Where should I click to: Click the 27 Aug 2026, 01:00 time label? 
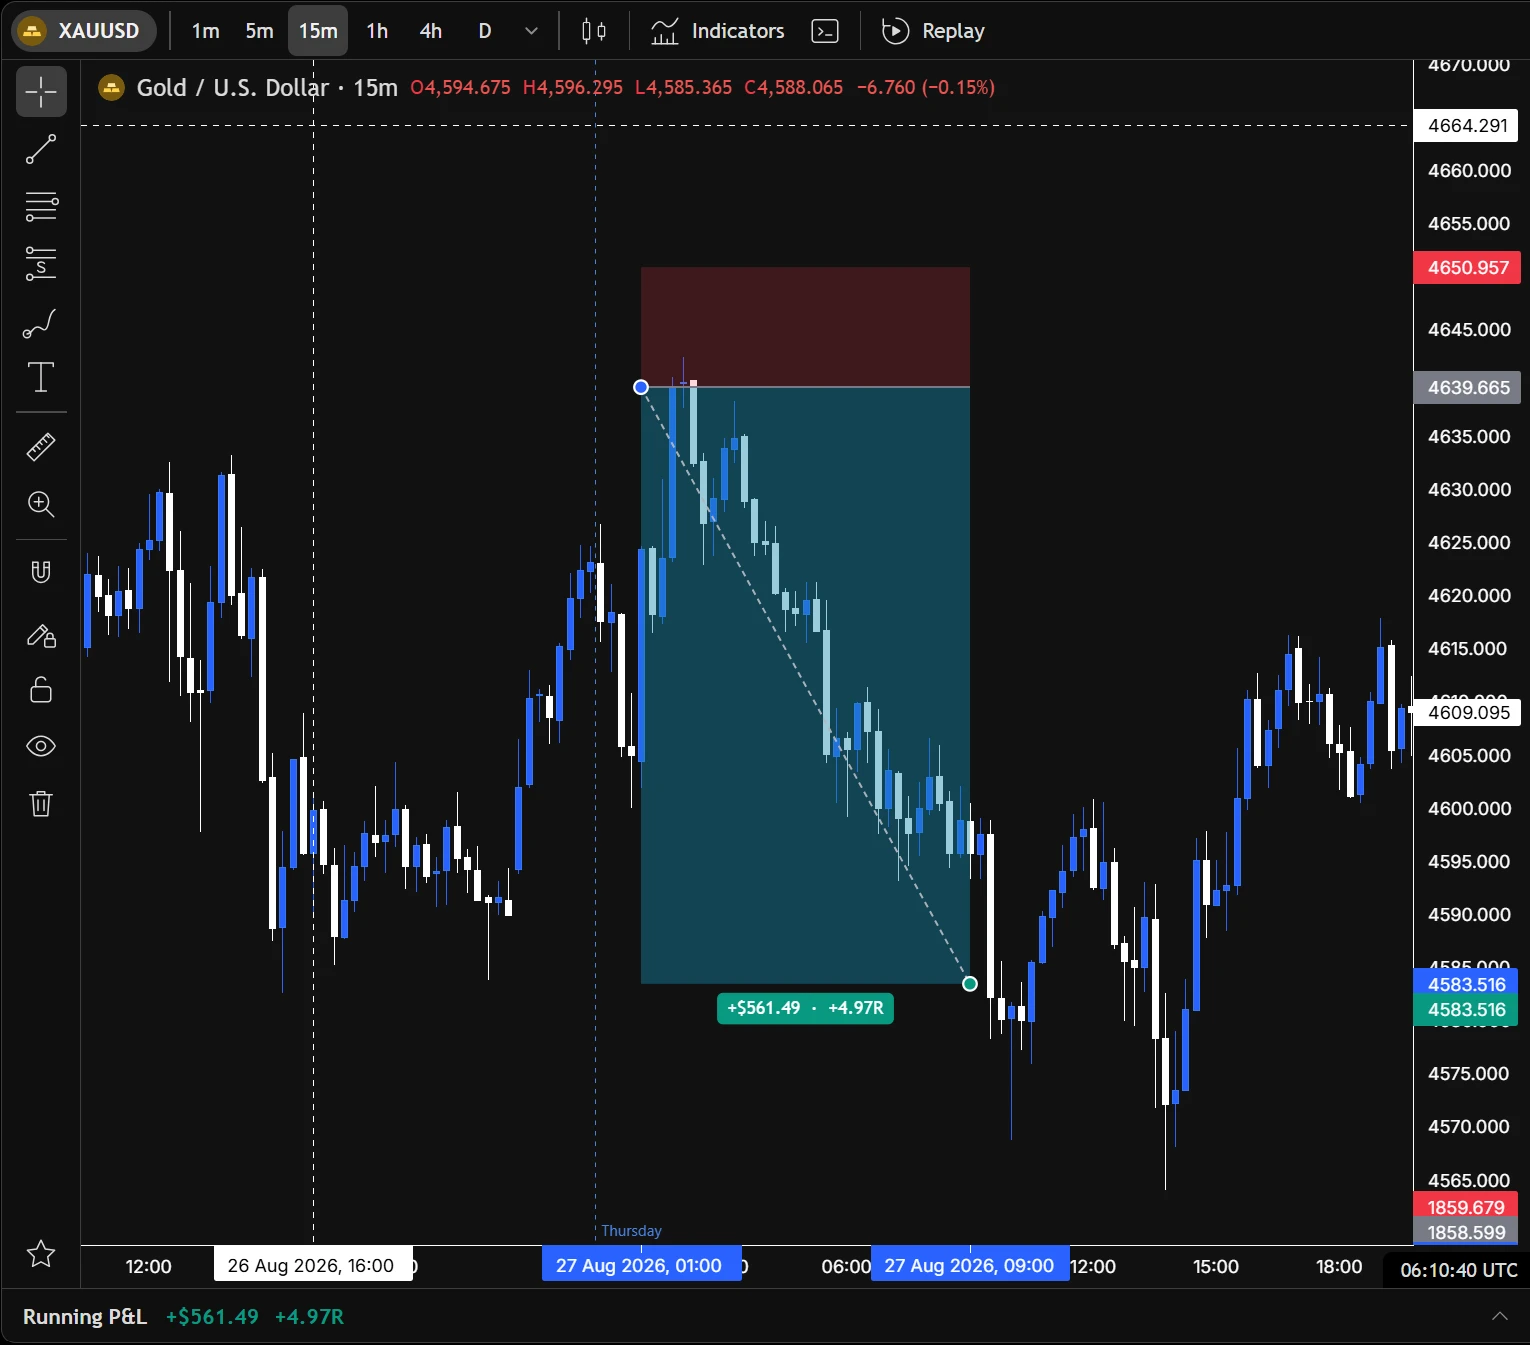pos(642,1266)
